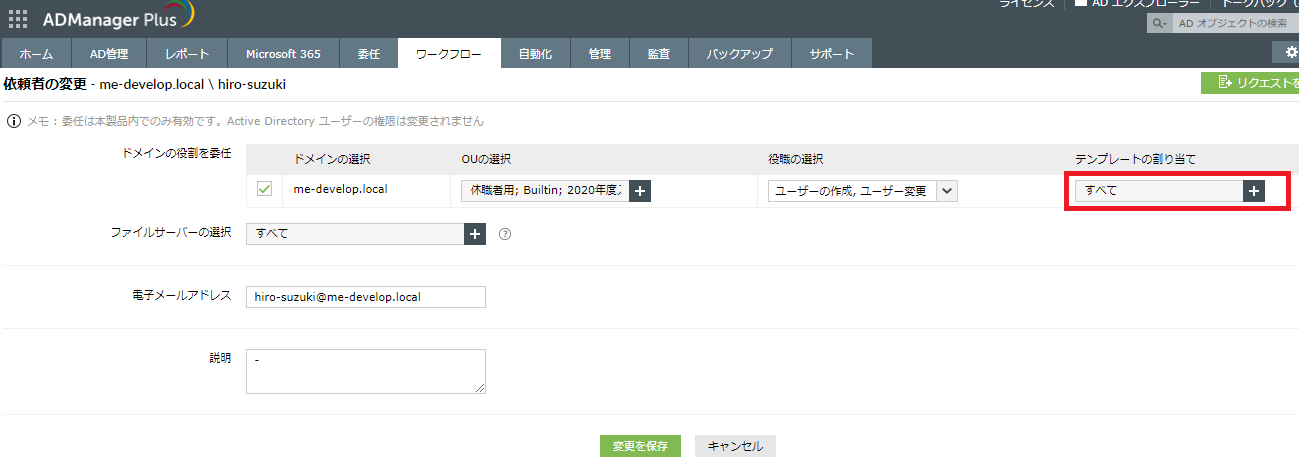Click the green リクエスト button
Screen dimensions: 1299x463
(x=1250, y=83)
